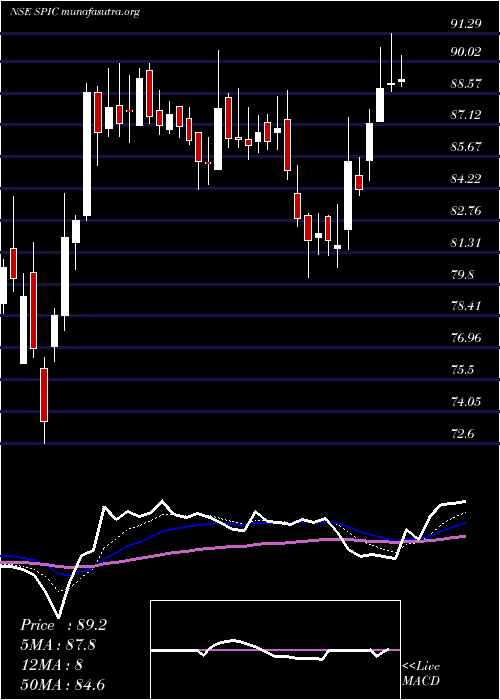Click the tall white candlestick rising to 88.57
The width and height of the screenshot is (500, 700).
(x=87, y=154)
